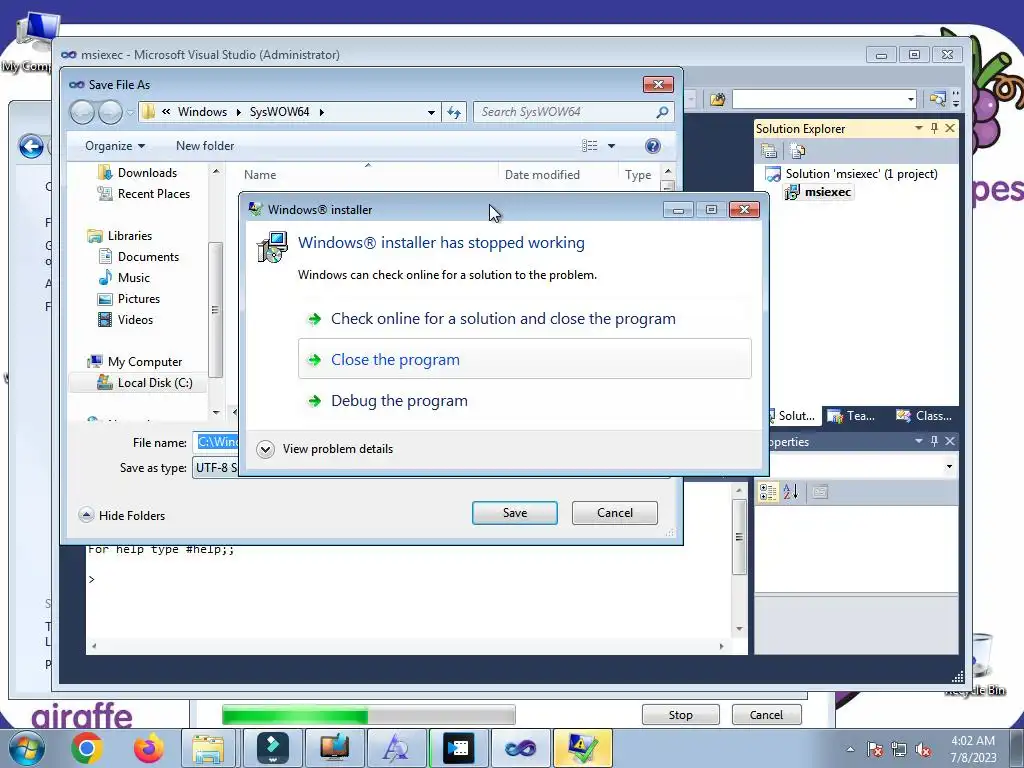Change view using the view icon
The height and width of the screenshot is (768, 1024).
[x=590, y=146]
